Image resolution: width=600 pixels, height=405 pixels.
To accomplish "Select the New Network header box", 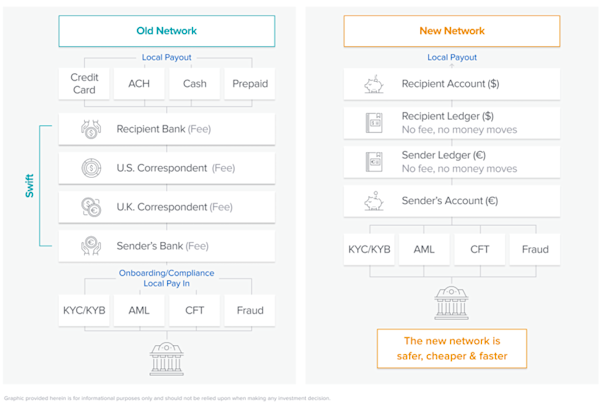I will 452,31.
